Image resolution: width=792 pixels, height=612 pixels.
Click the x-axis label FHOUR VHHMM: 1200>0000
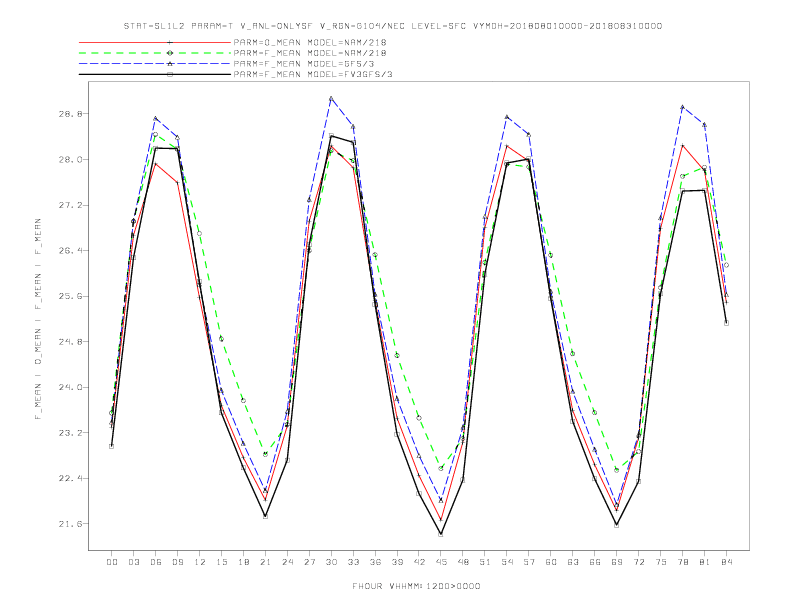416,586
